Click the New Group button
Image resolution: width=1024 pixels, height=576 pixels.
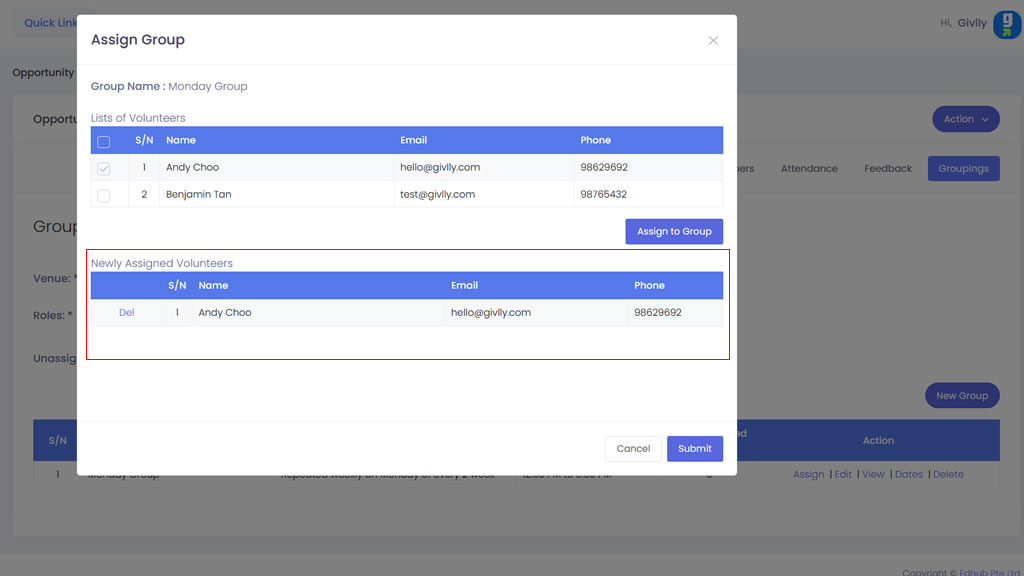coord(961,396)
